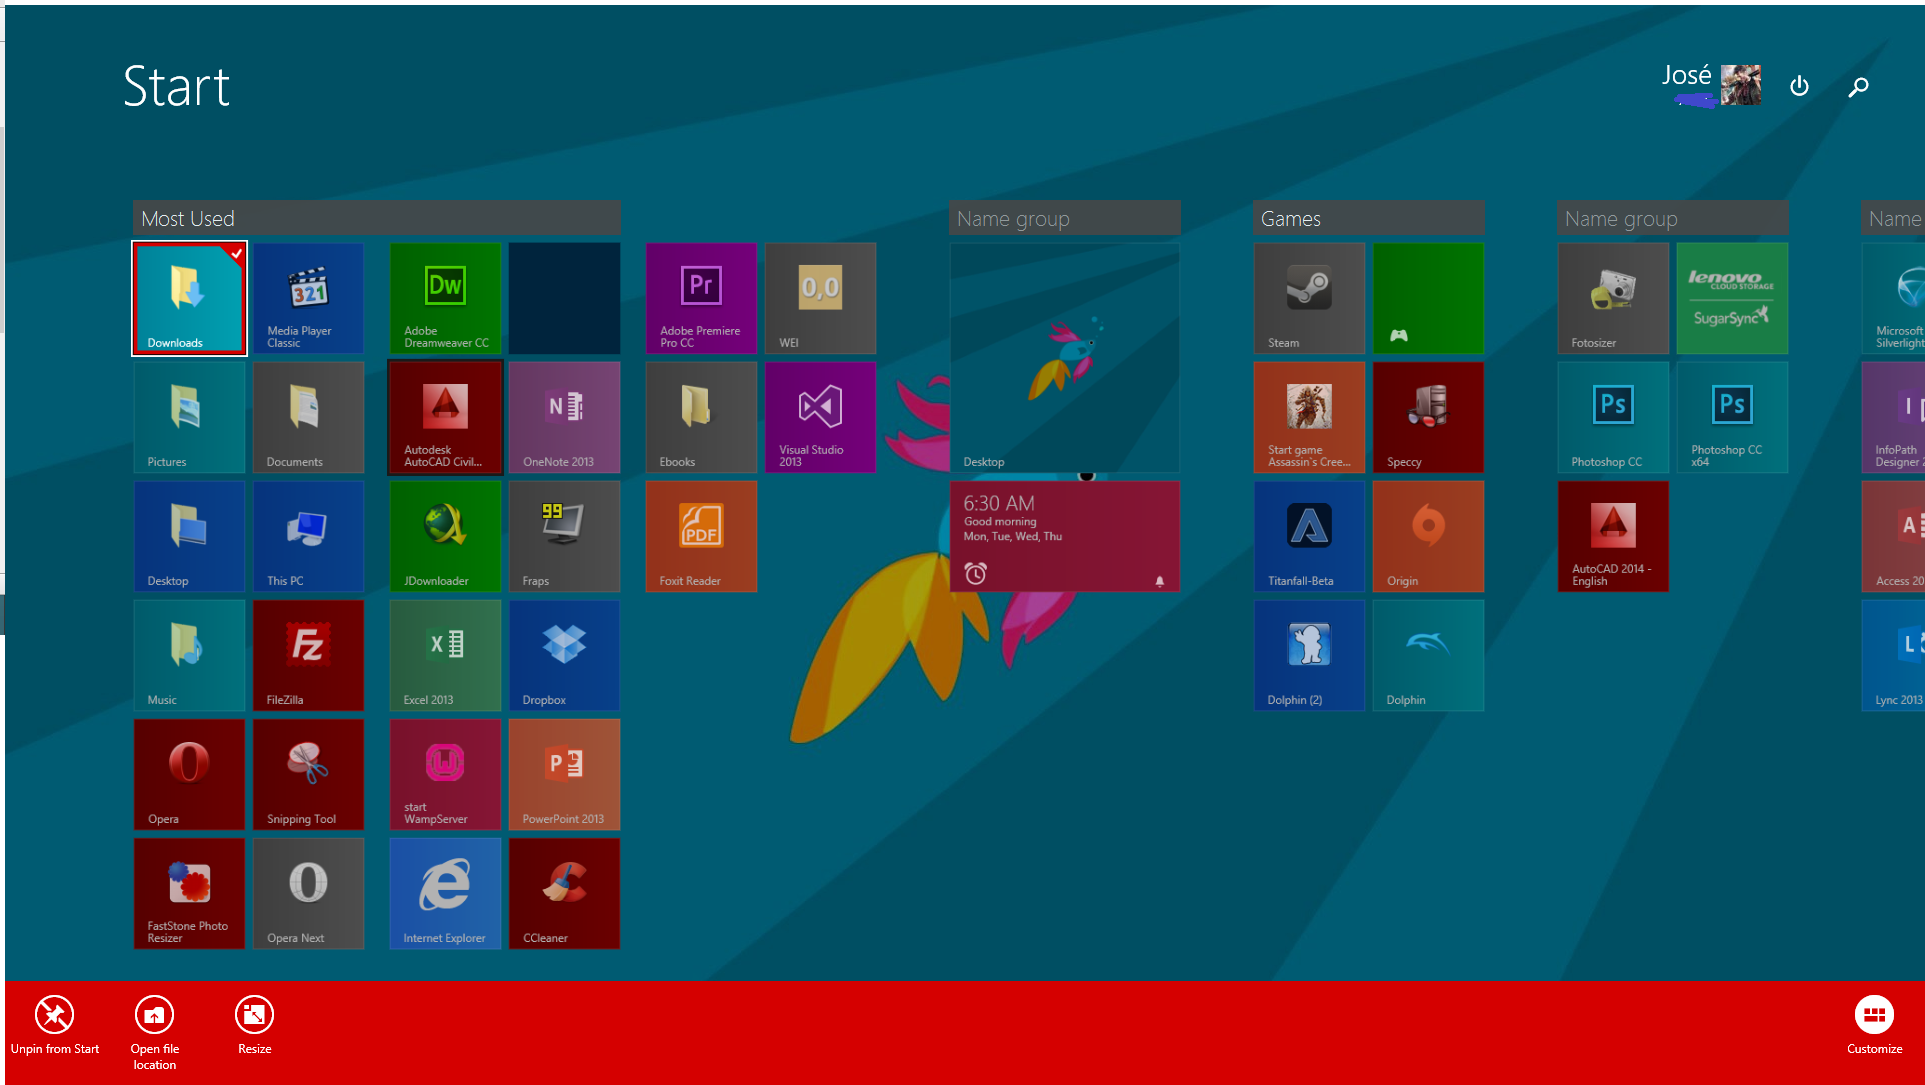The image size is (1925, 1085).
Task: Open Foxit Reader
Action: pos(700,536)
